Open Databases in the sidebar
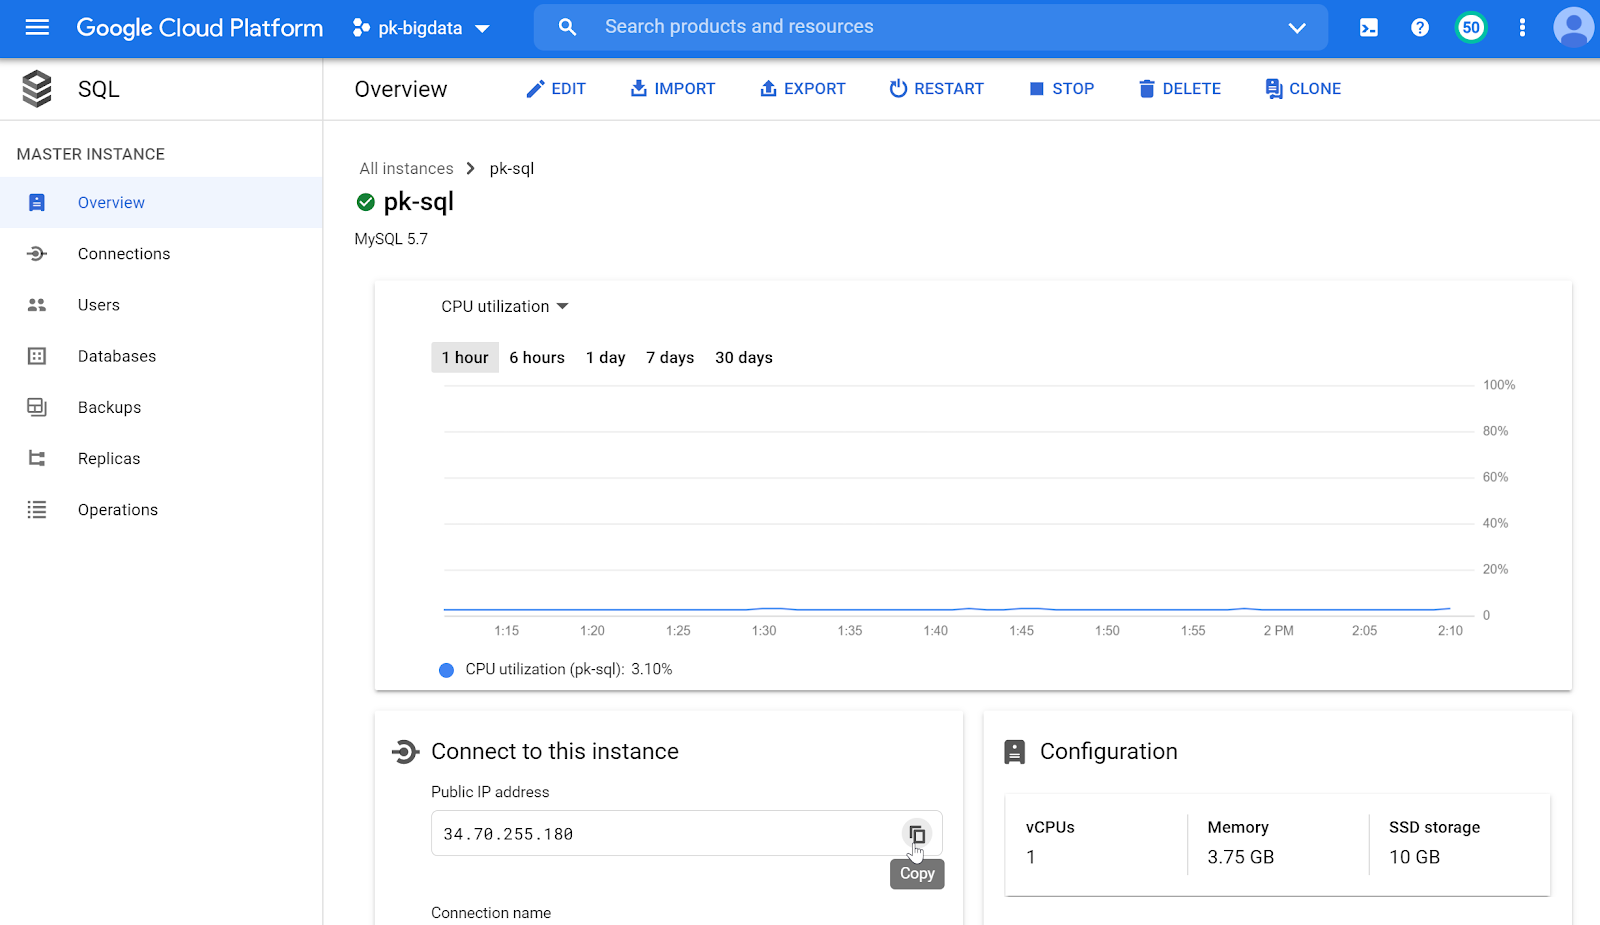Image resolution: width=1600 pixels, height=925 pixels. 161,356
